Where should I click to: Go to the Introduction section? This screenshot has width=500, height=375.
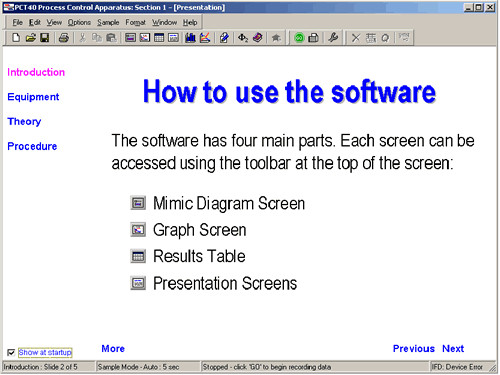[36, 72]
